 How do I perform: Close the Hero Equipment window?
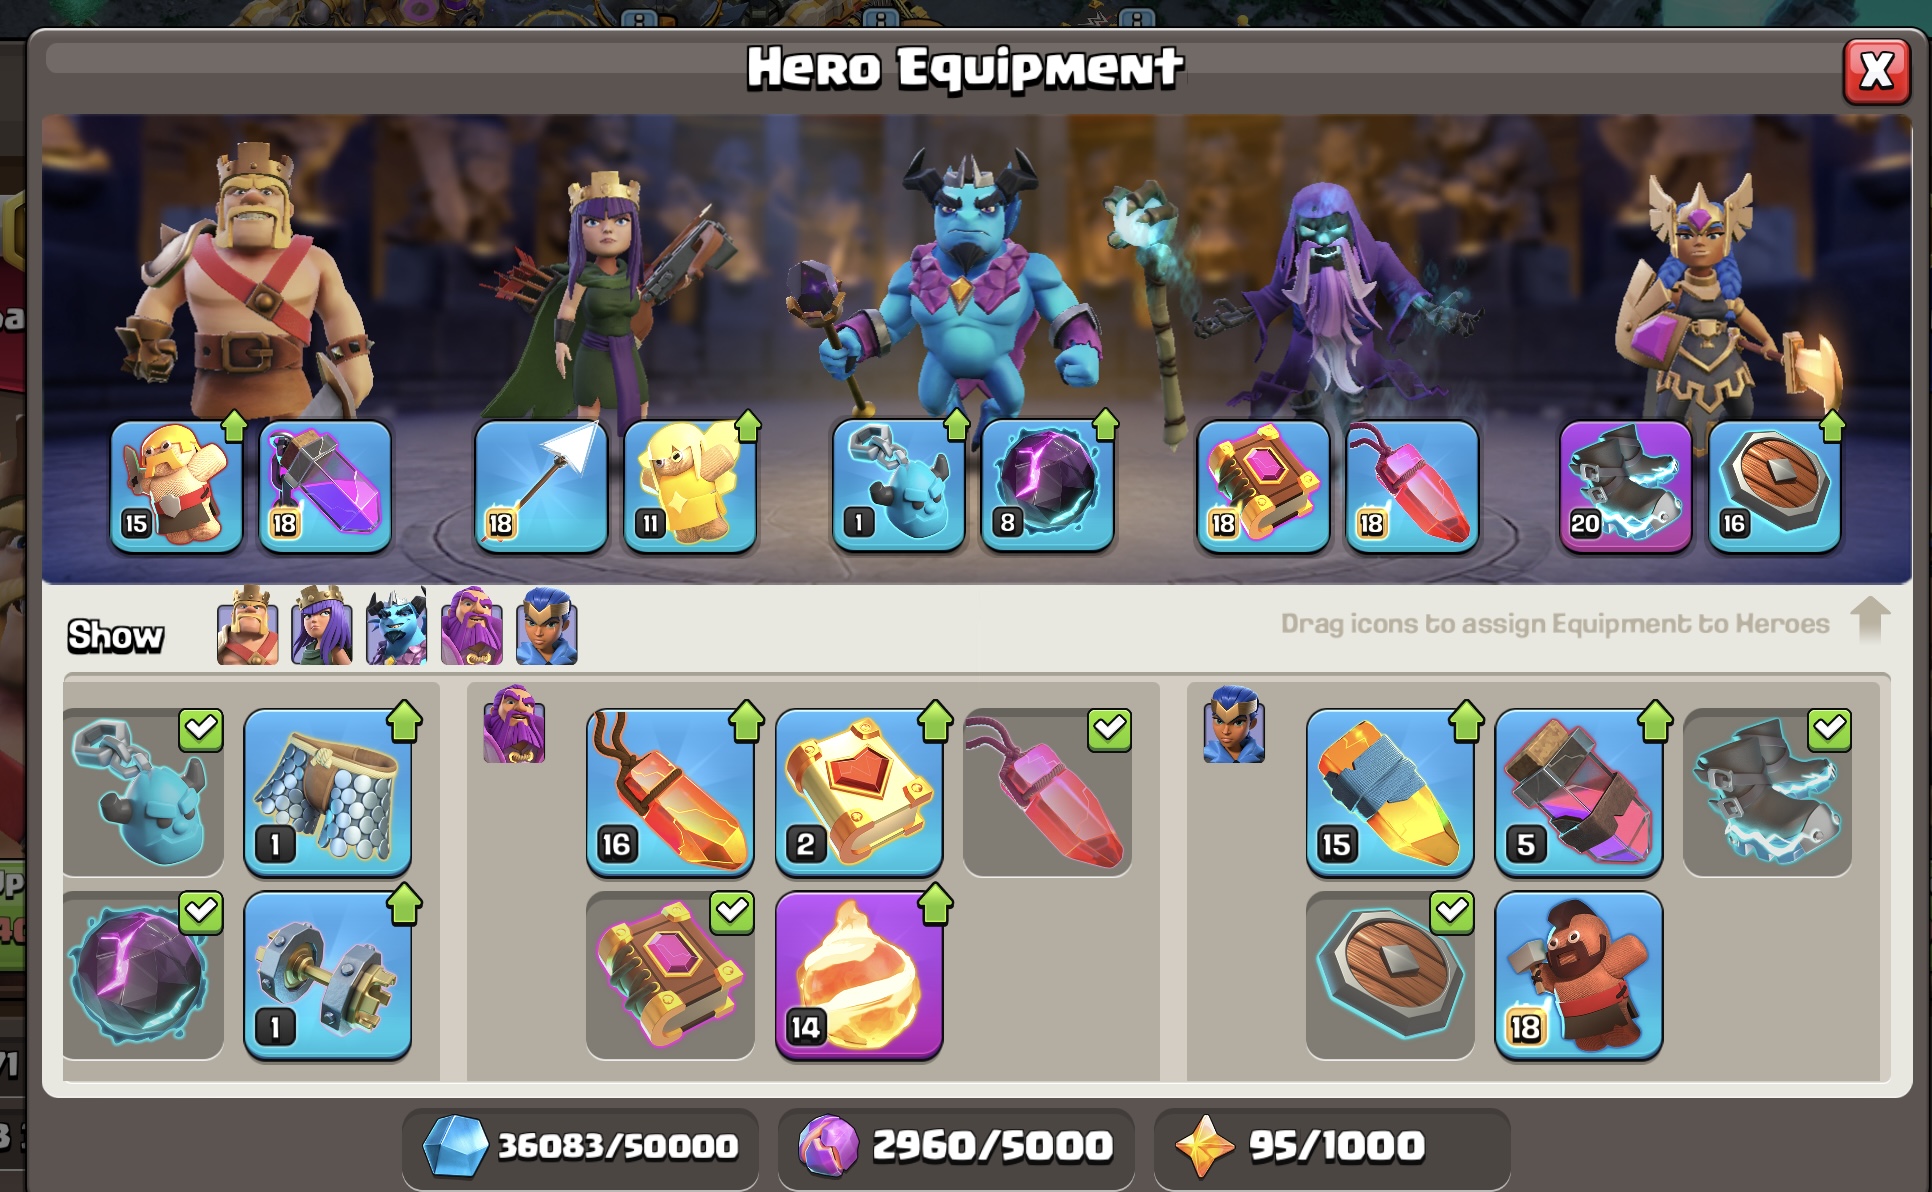1877,71
